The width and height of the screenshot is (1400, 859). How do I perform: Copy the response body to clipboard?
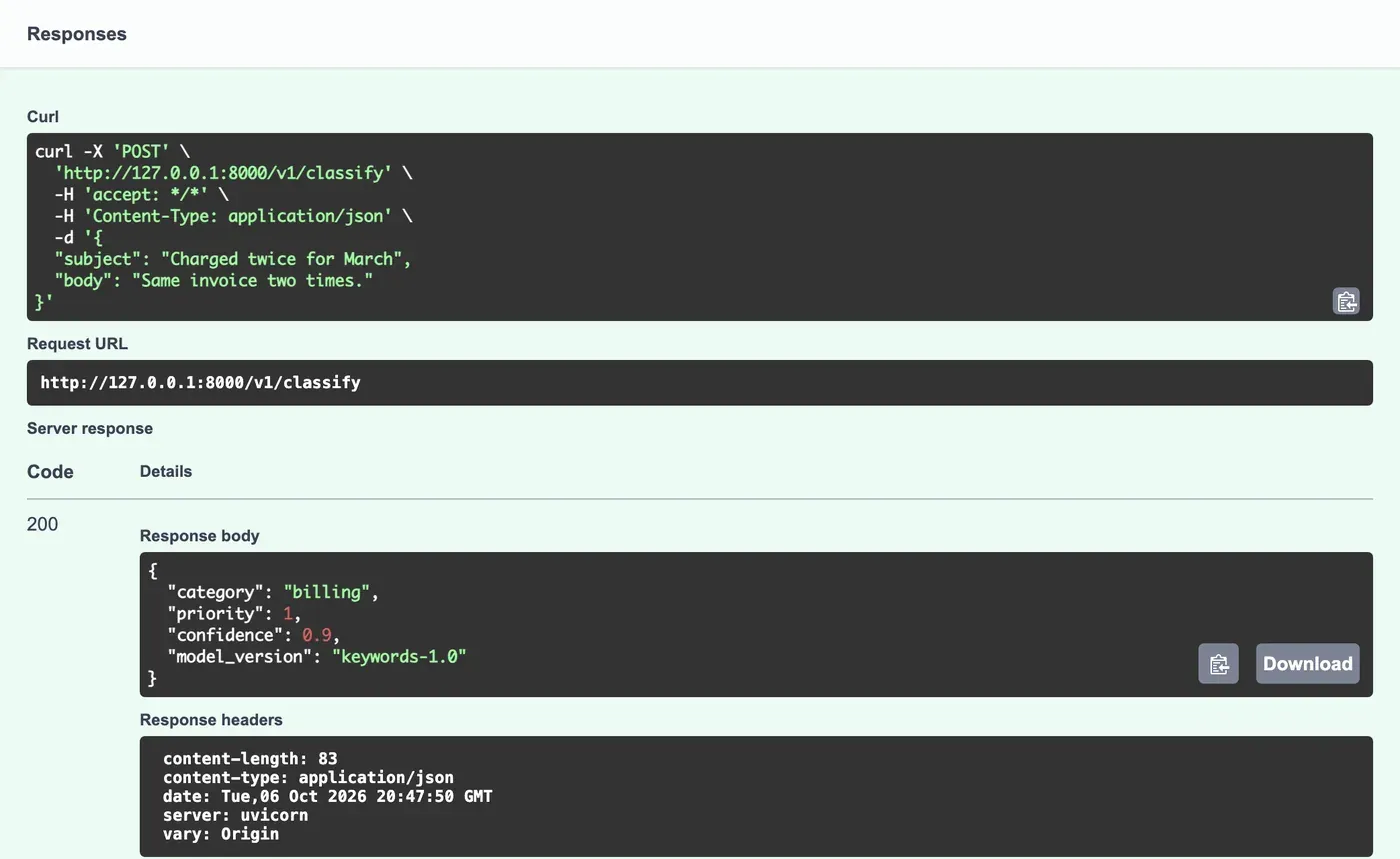pyautogui.click(x=1218, y=664)
